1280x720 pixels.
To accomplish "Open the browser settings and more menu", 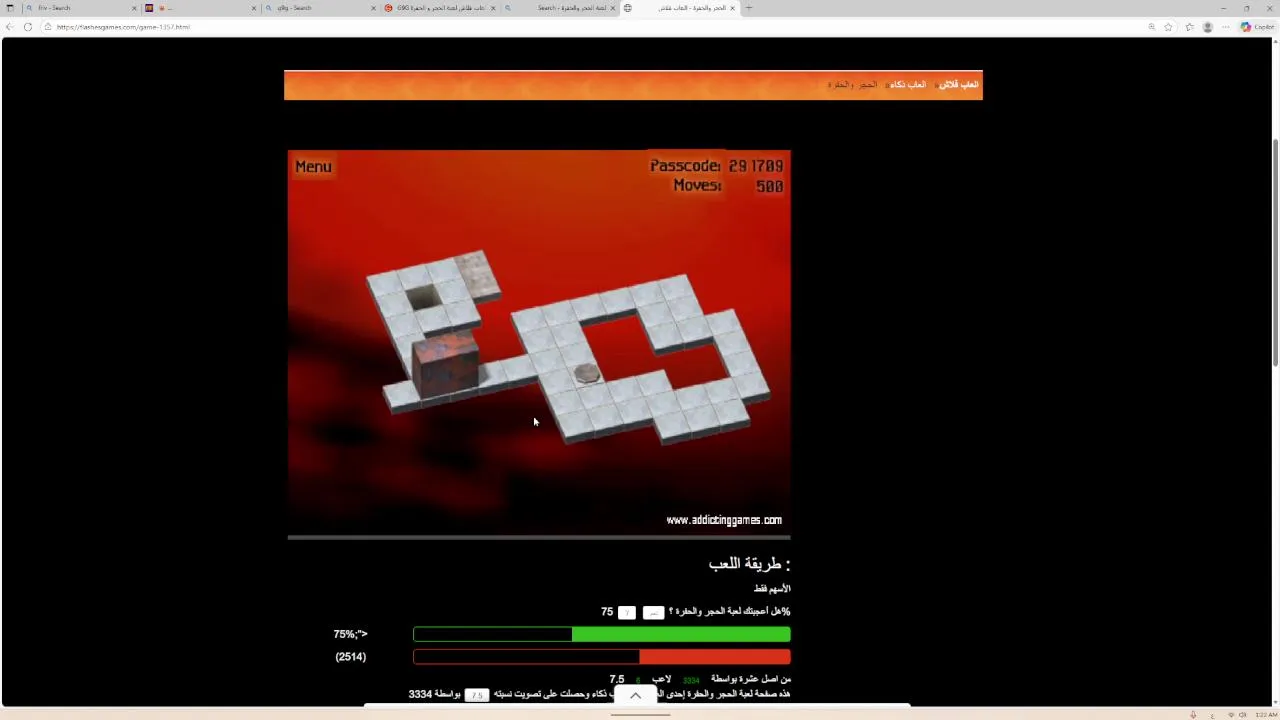I will tap(1226, 27).
